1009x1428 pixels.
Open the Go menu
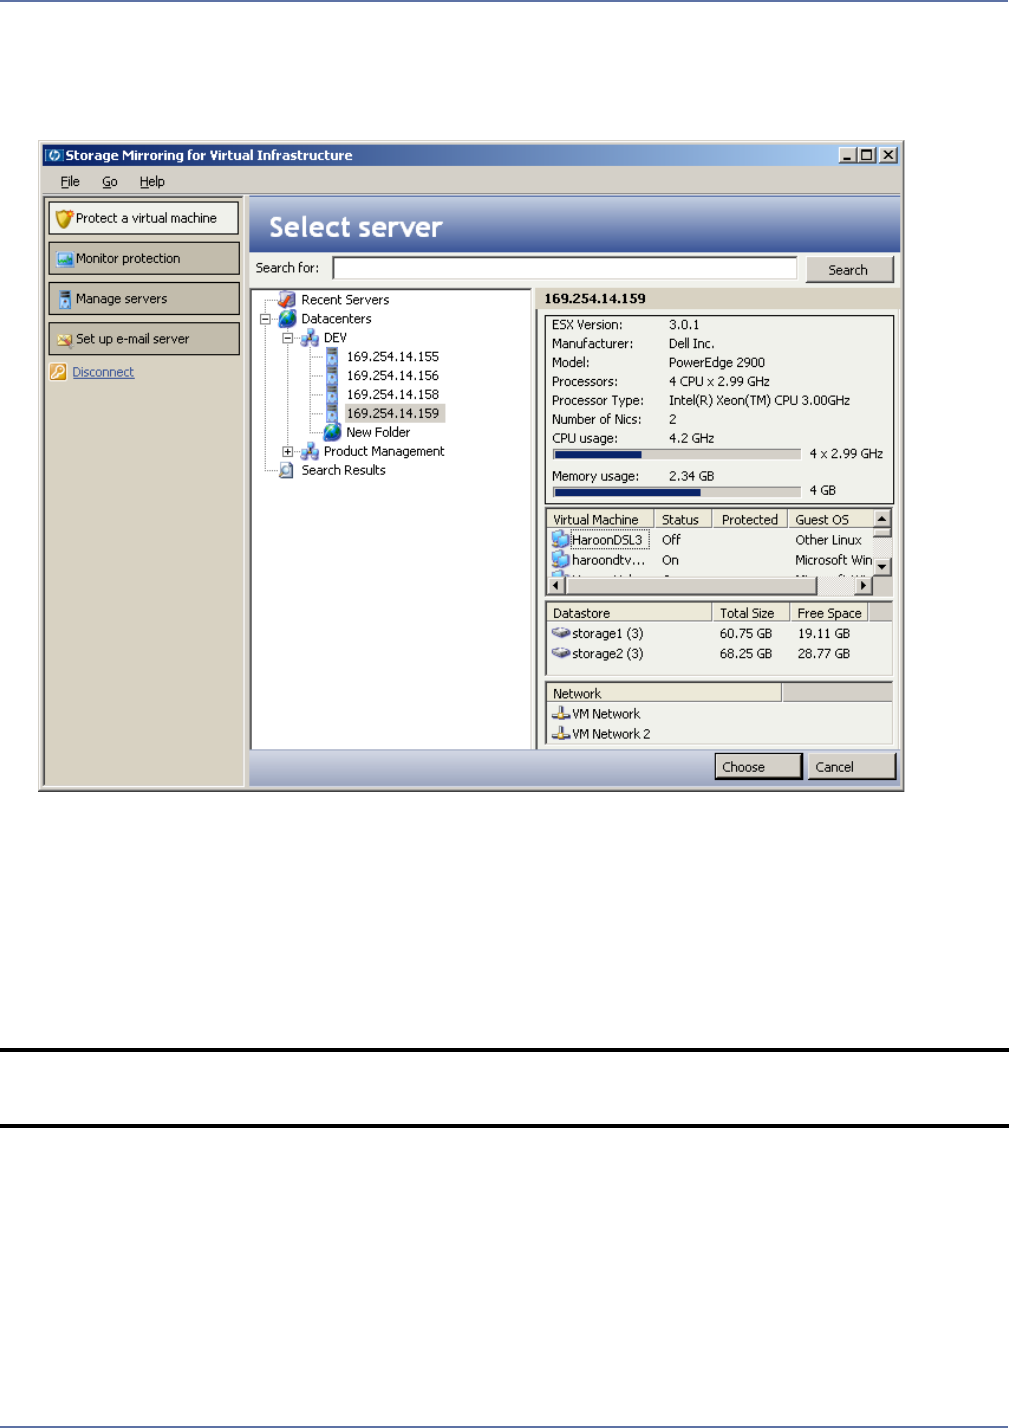point(110,182)
